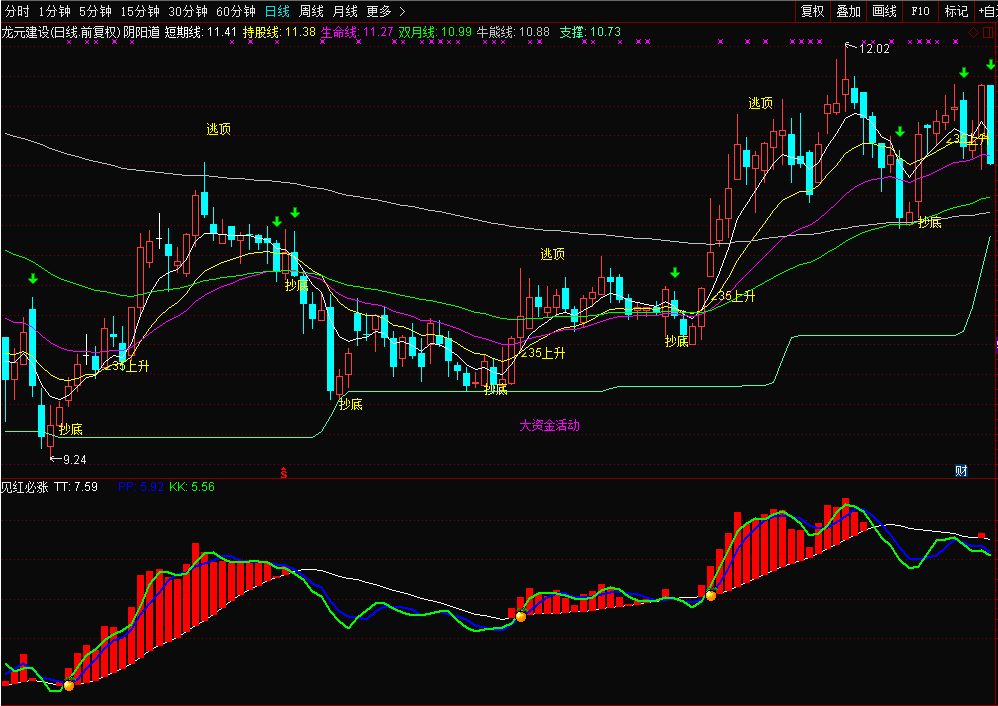Open the 15分钟 period tab
Screen dimensions: 998x706
point(139,11)
